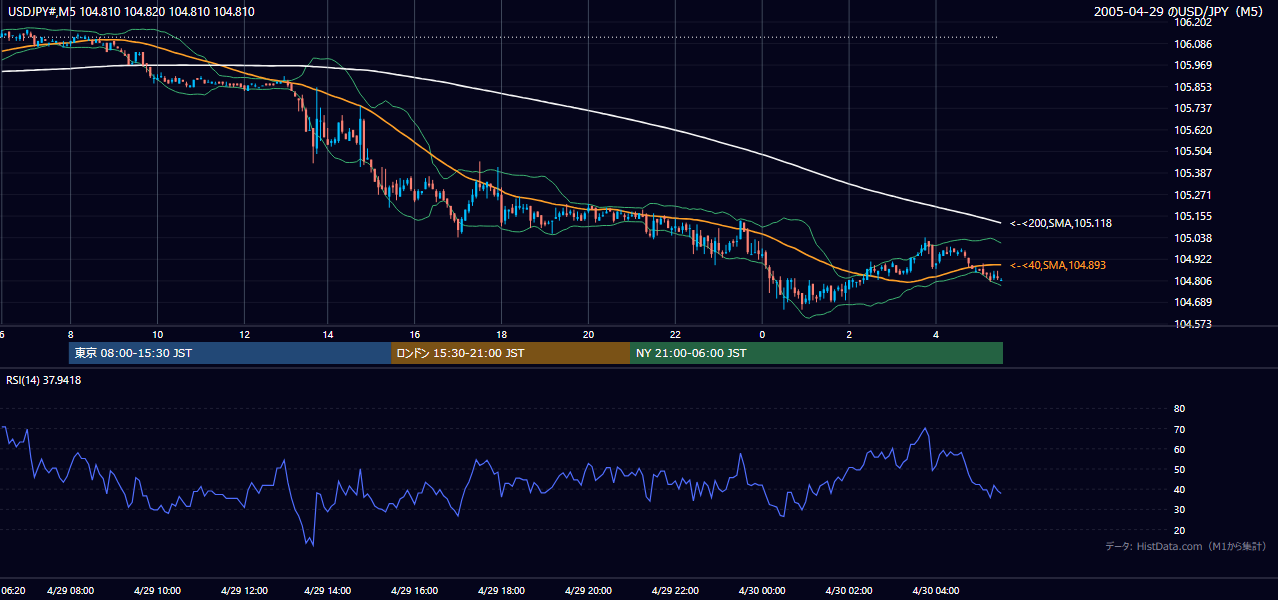Click the hour label 8 under the price chart
The height and width of the screenshot is (600, 1278).
(71, 335)
